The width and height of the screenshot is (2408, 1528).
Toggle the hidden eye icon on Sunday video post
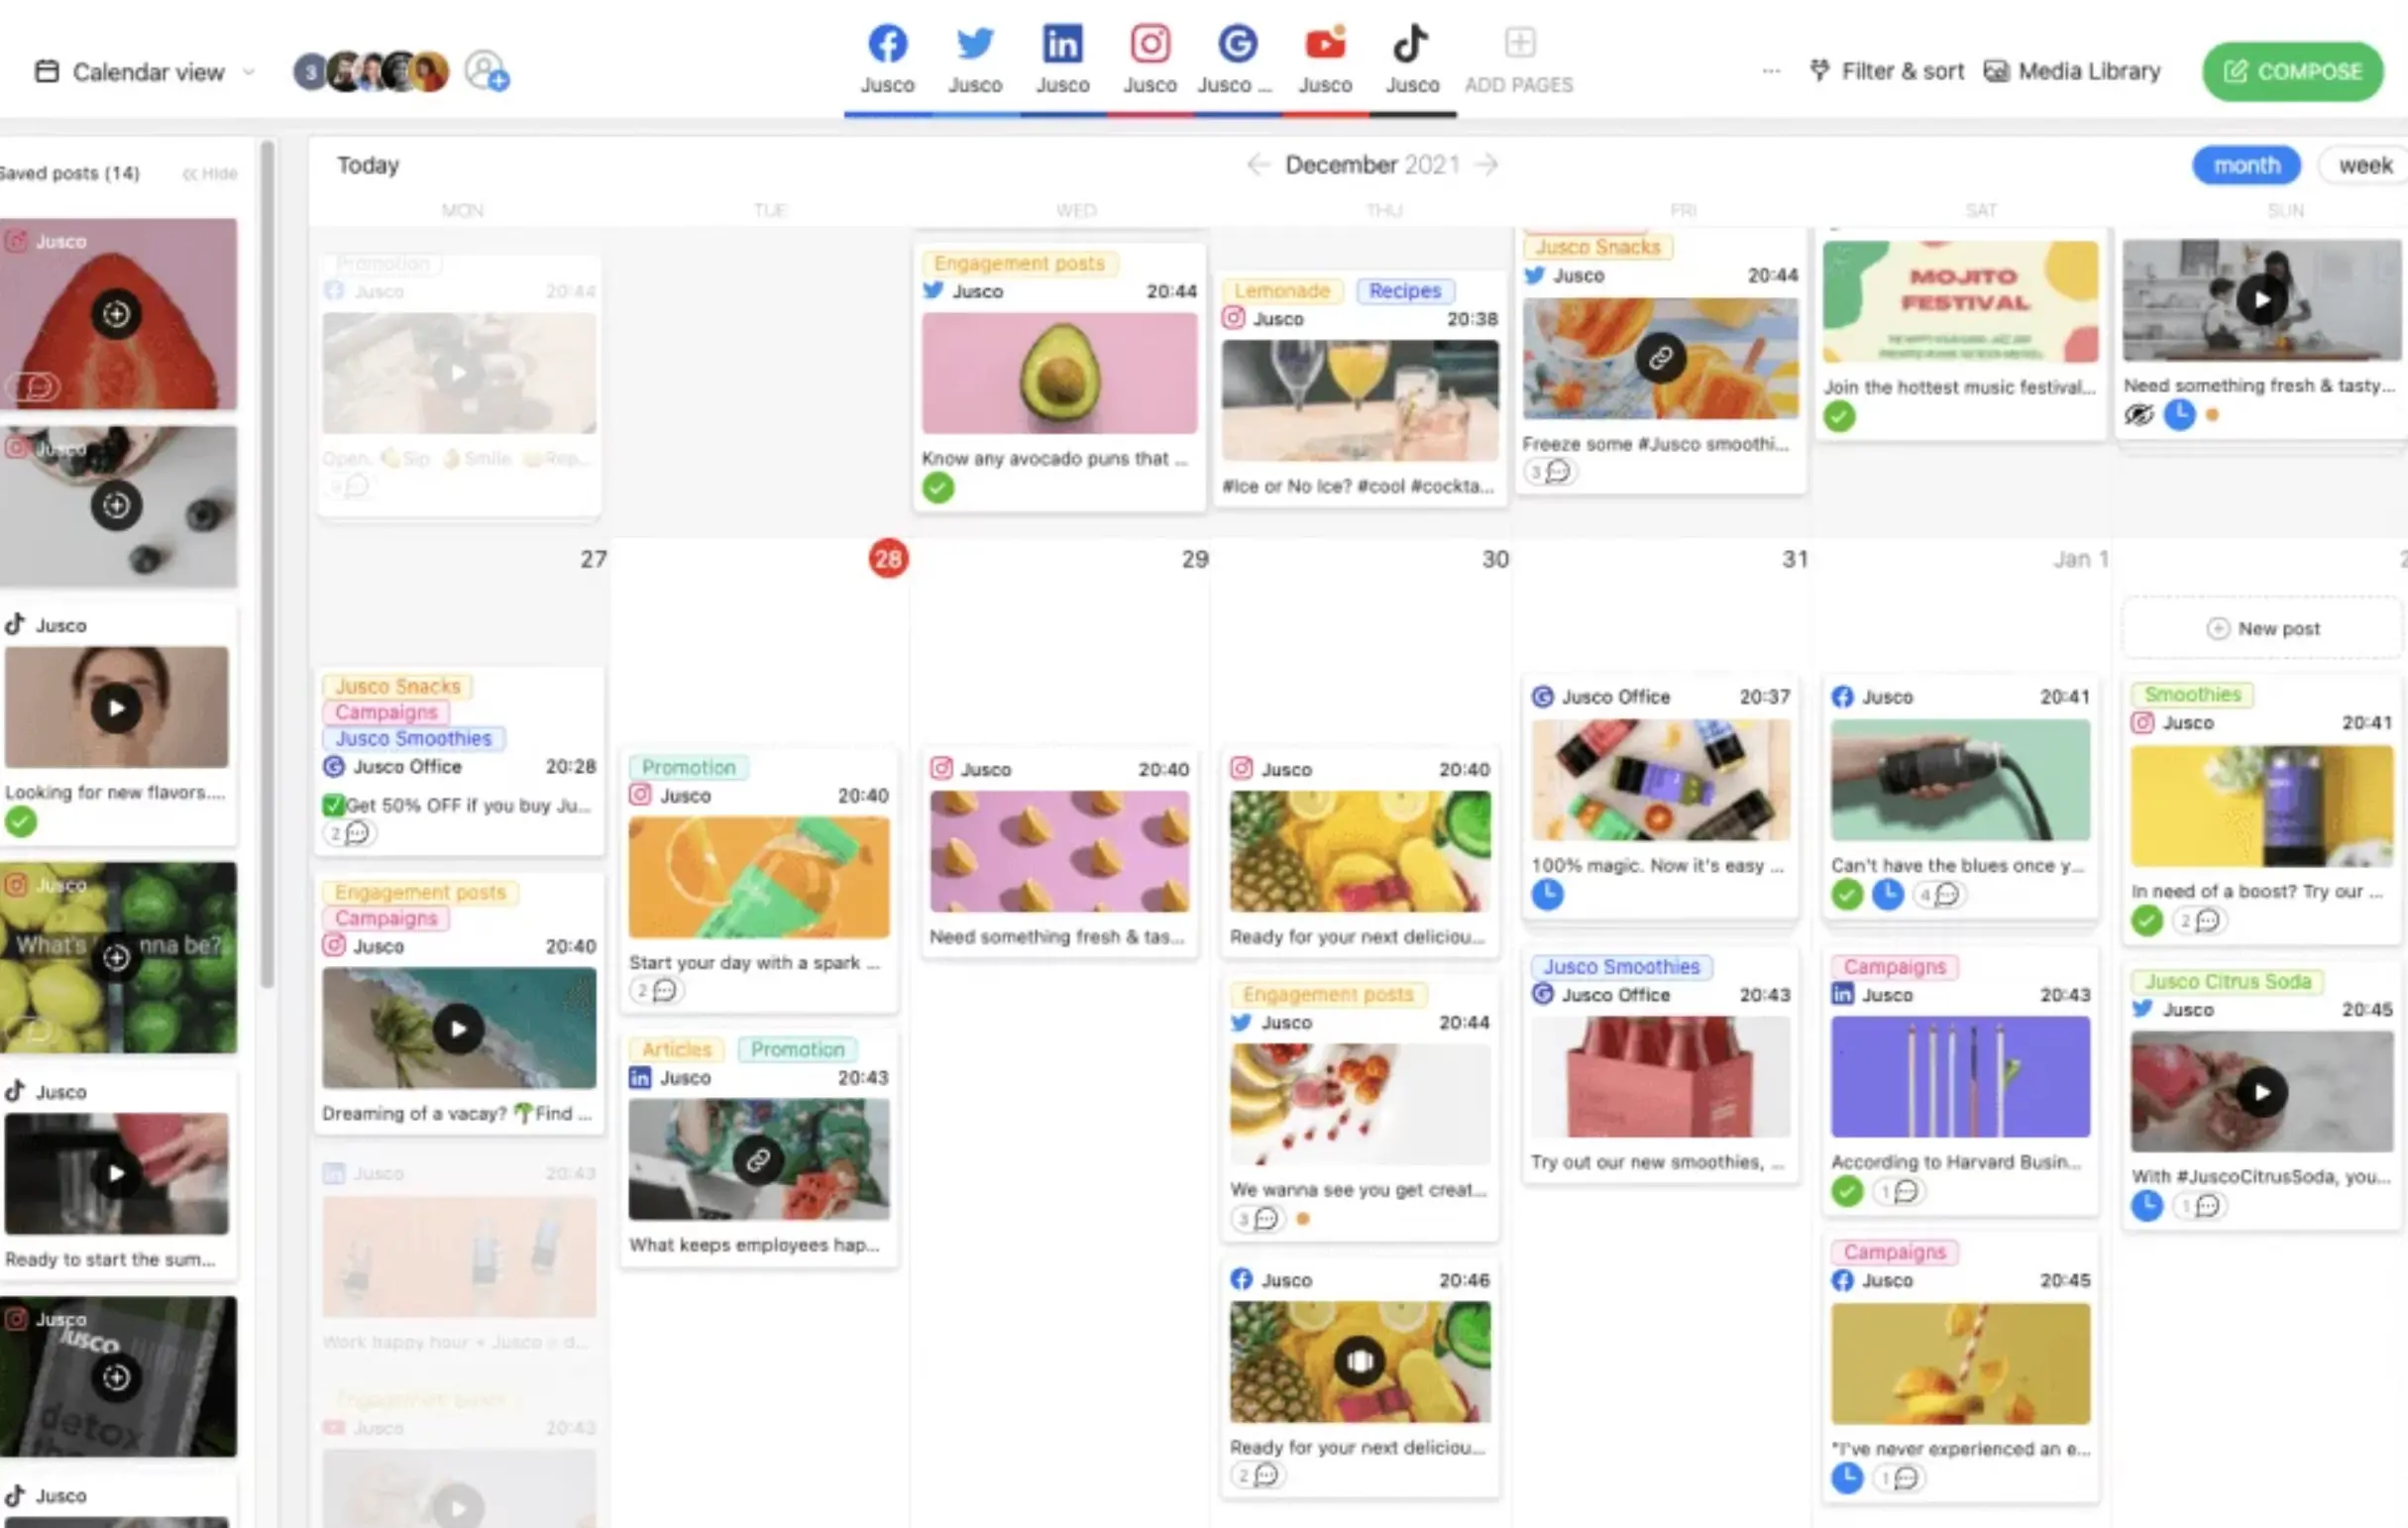(2138, 415)
